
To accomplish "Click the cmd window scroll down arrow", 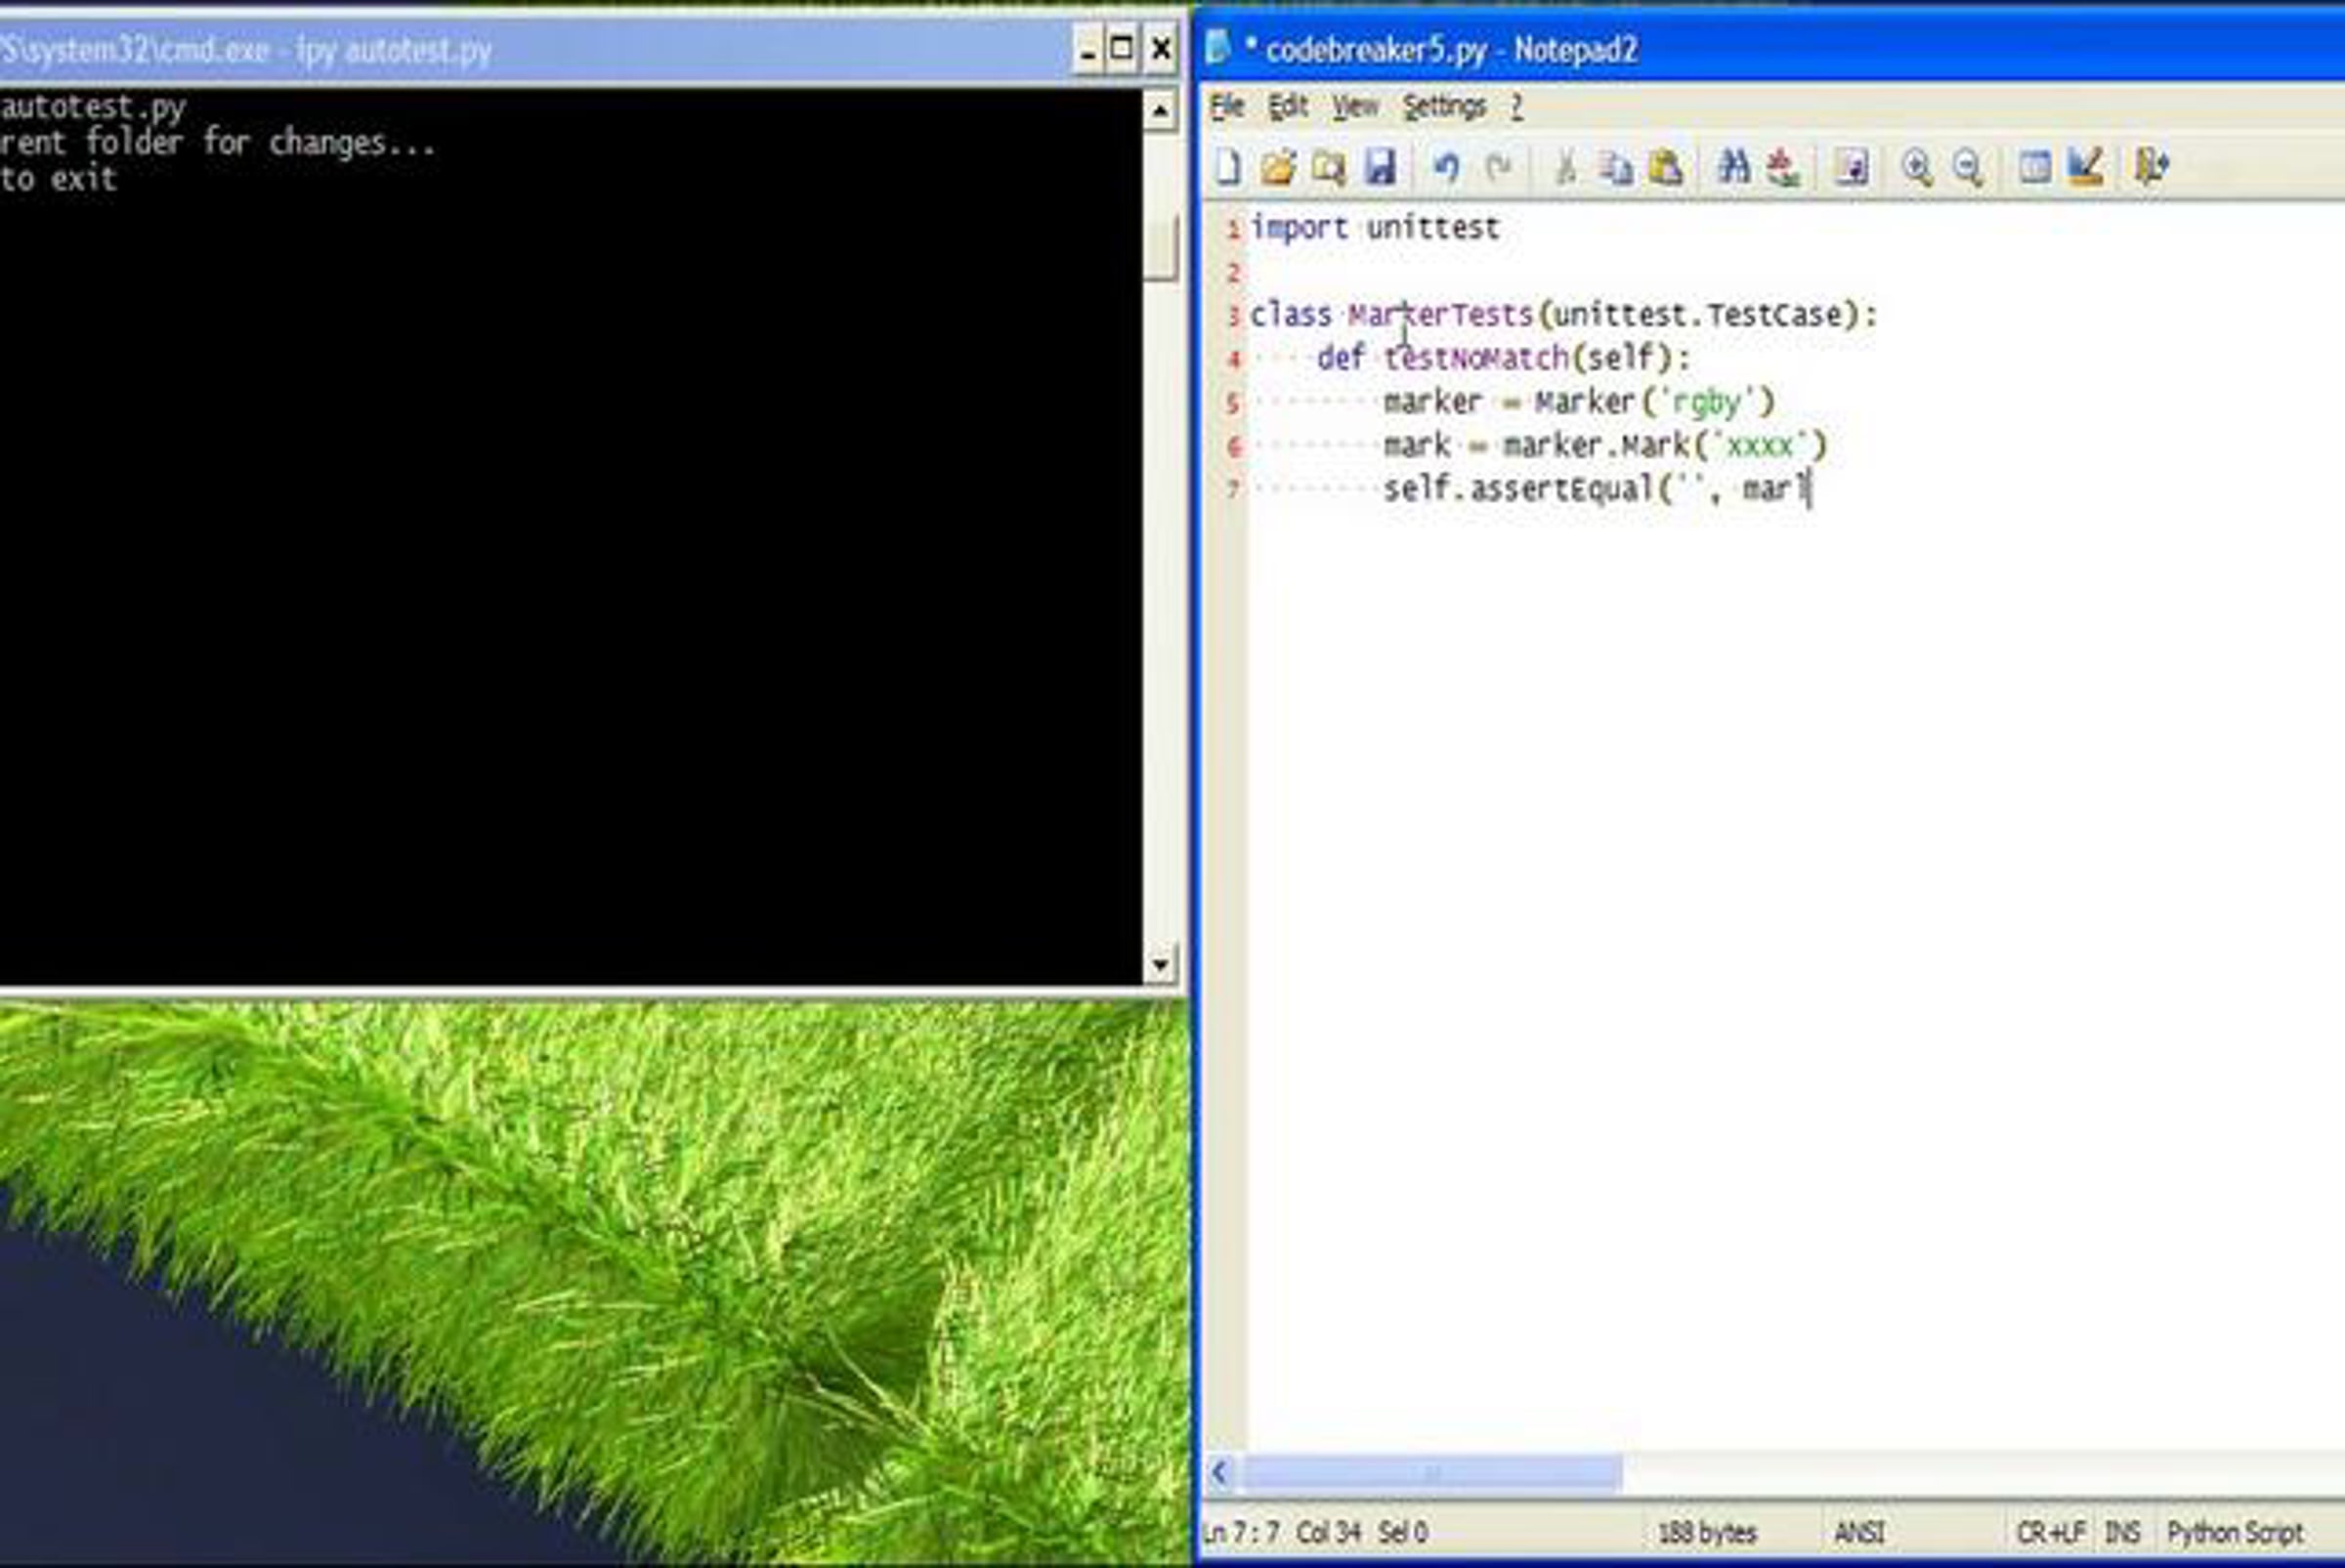I will (x=1160, y=965).
